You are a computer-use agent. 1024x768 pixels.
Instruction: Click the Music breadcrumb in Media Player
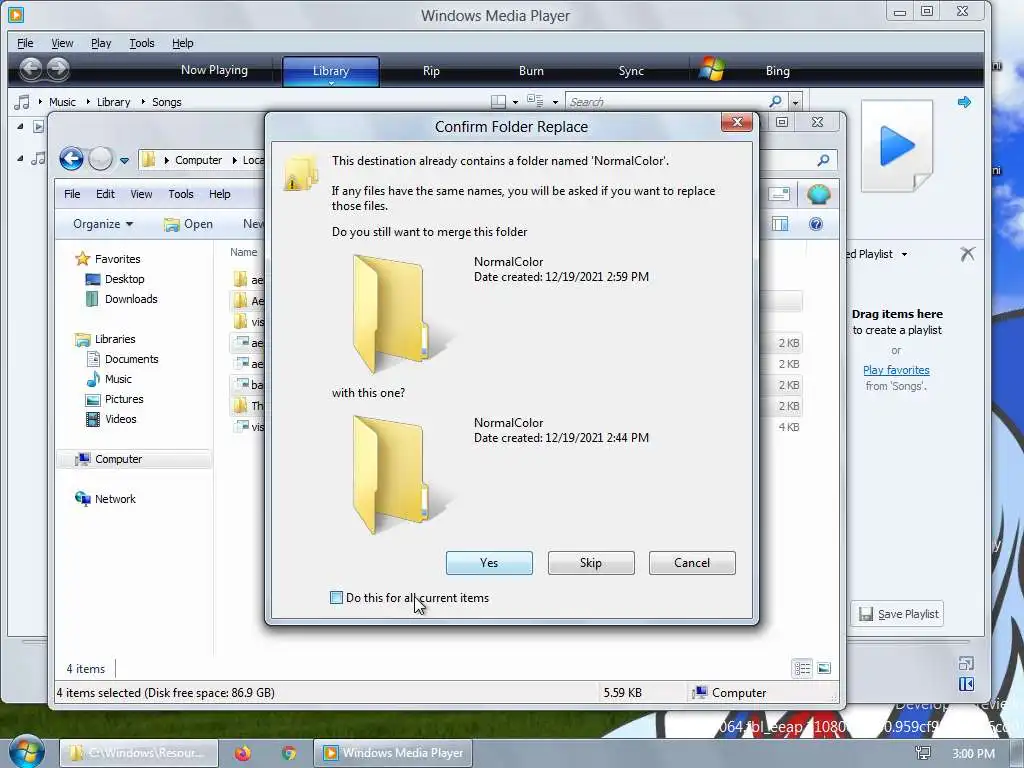tap(62, 102)
